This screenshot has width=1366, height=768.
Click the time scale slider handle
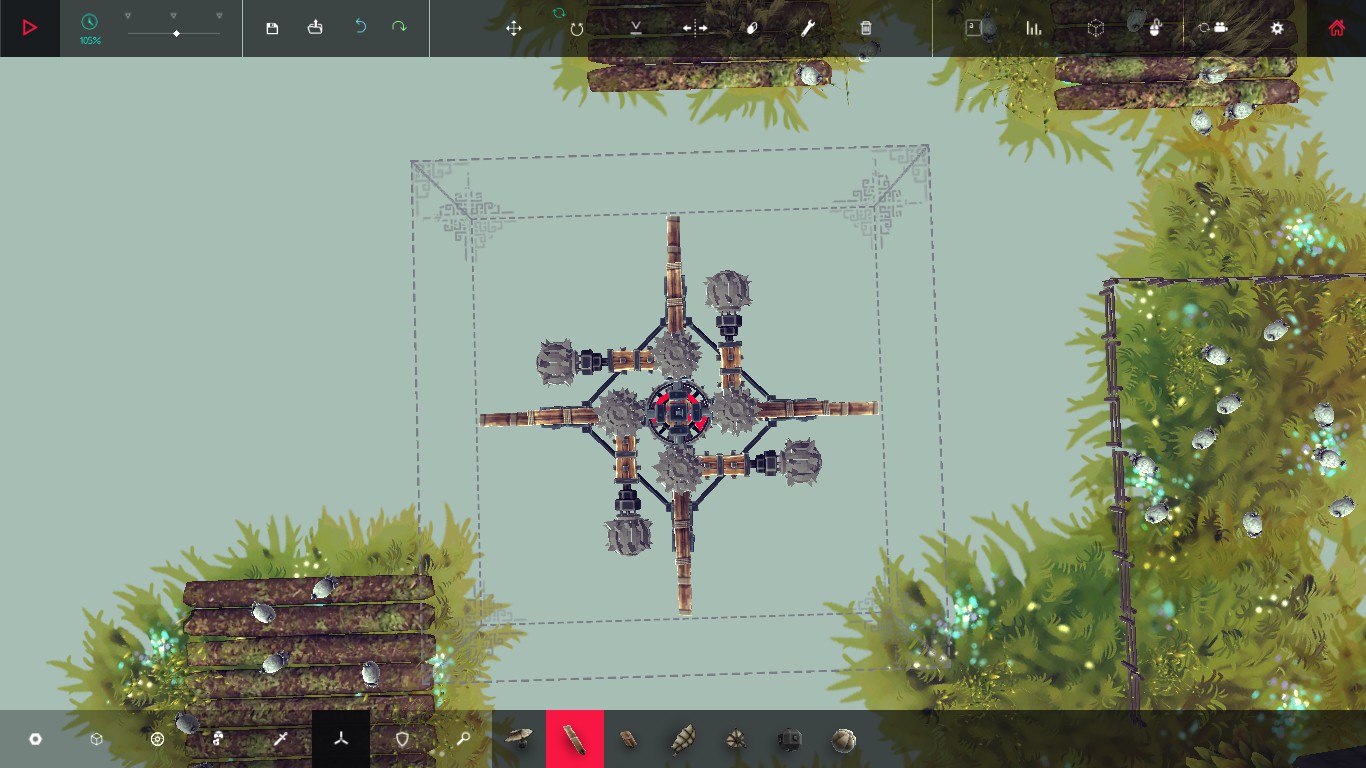coord(177,34)
